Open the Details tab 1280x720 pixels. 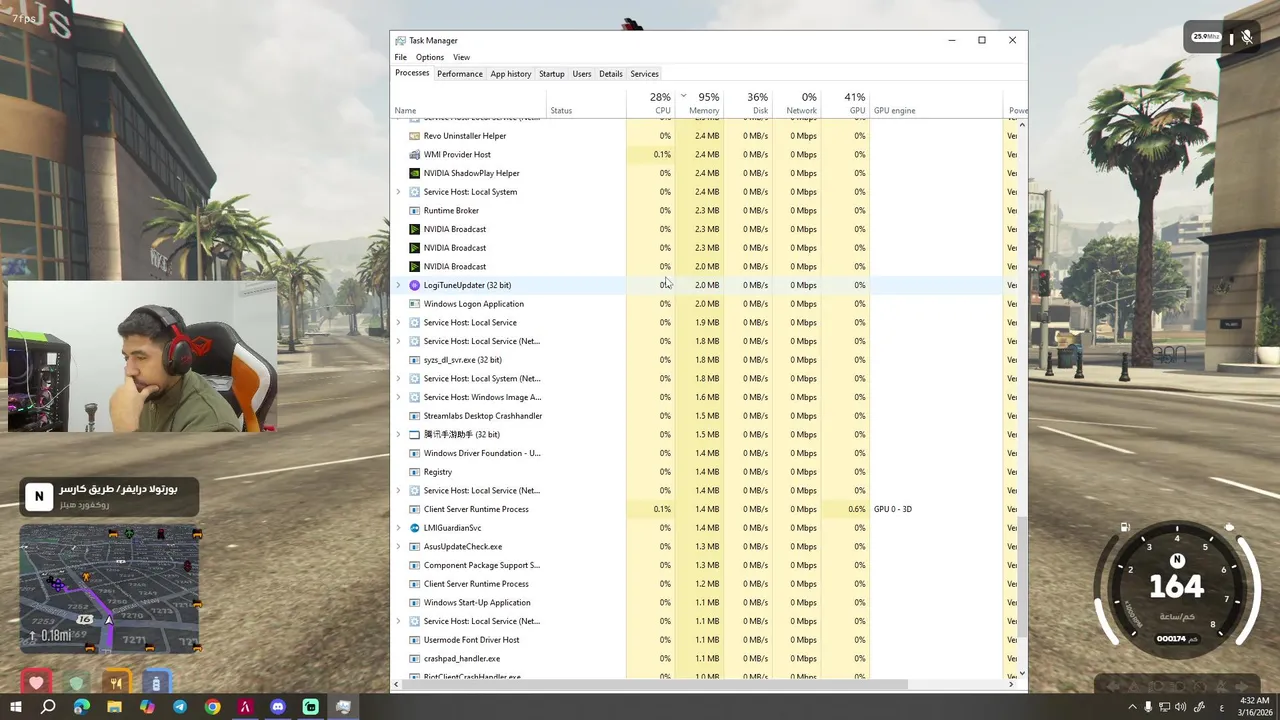611,74
